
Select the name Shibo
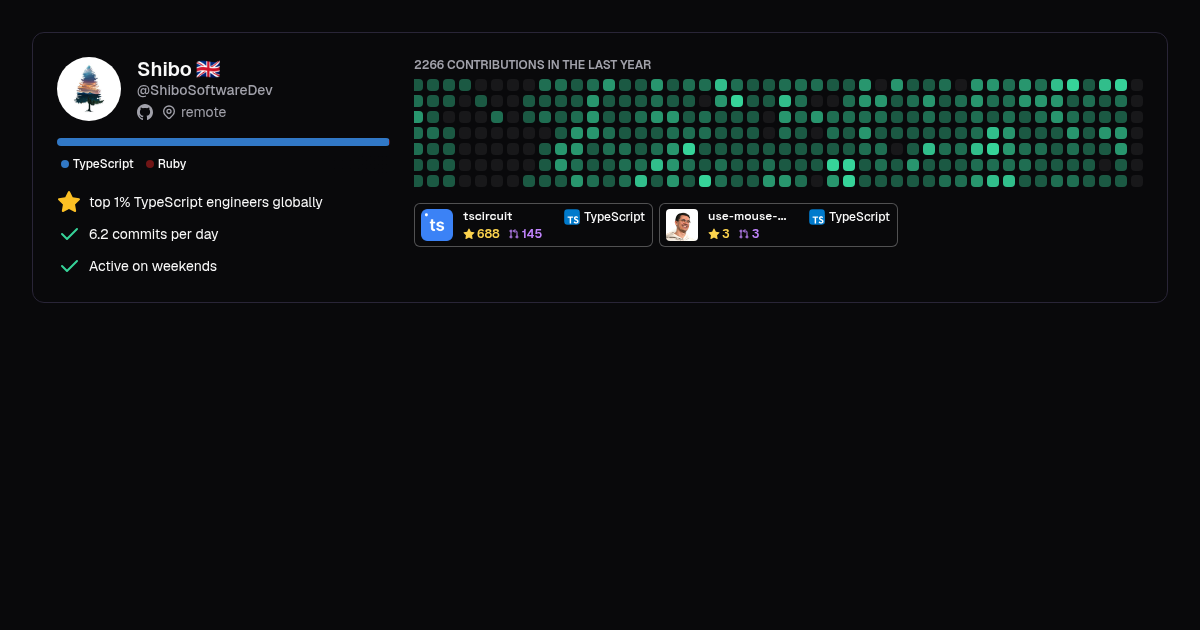tap(164, 69)
